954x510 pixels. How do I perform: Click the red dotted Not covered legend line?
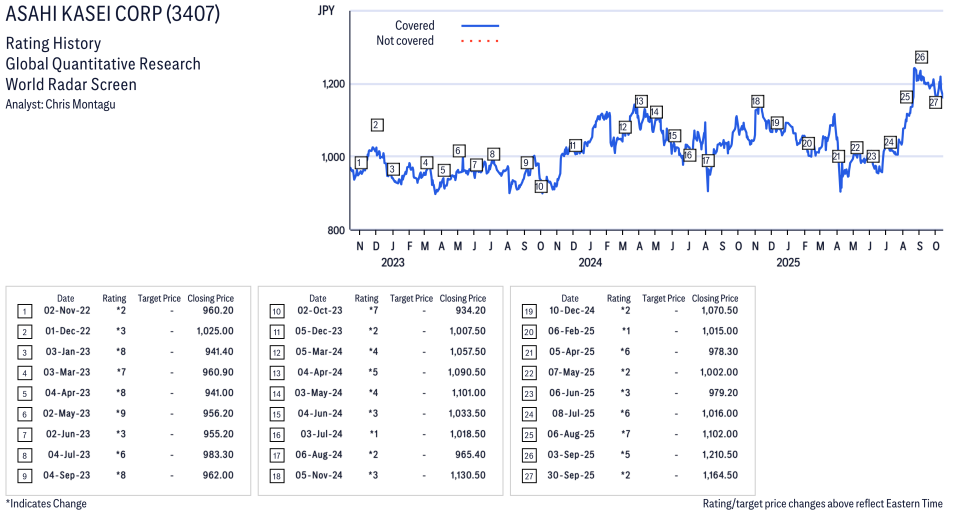480,41
